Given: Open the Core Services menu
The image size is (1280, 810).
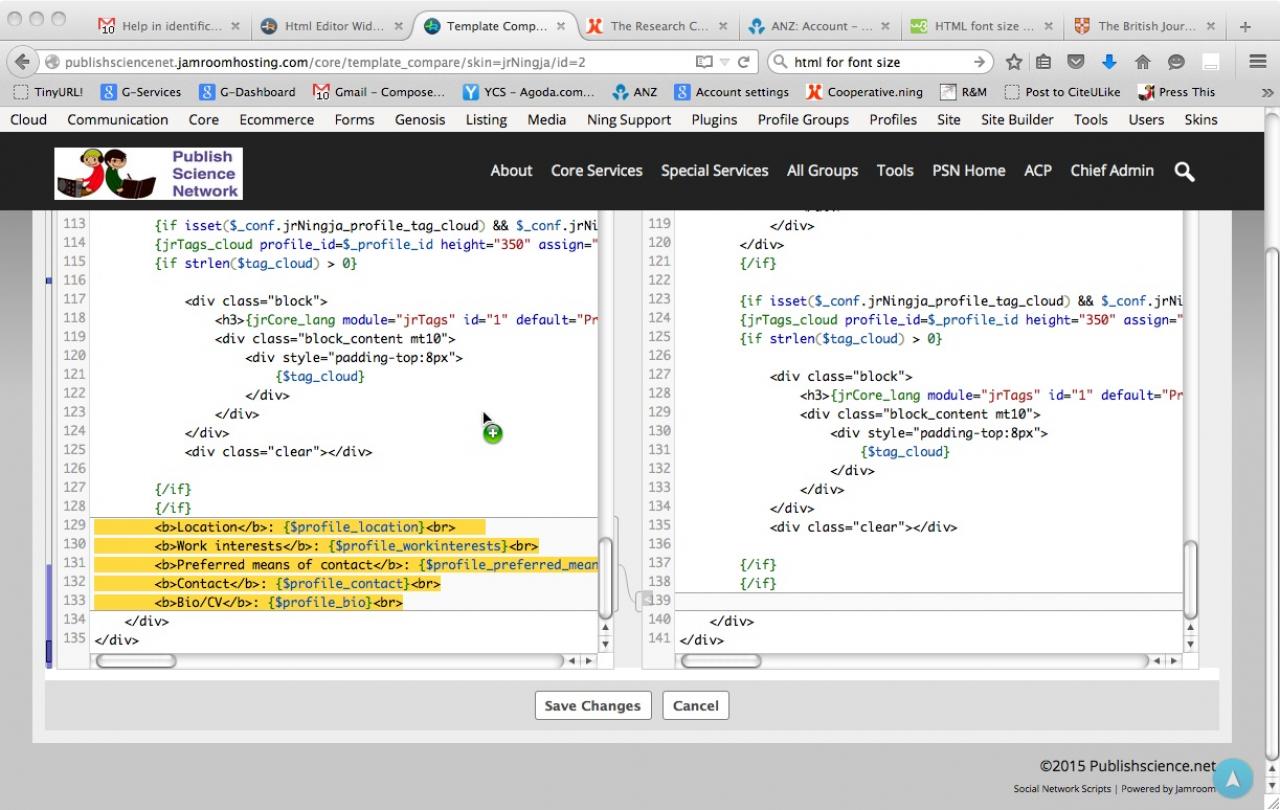Looking at the screenshot, I should (596, 171).
